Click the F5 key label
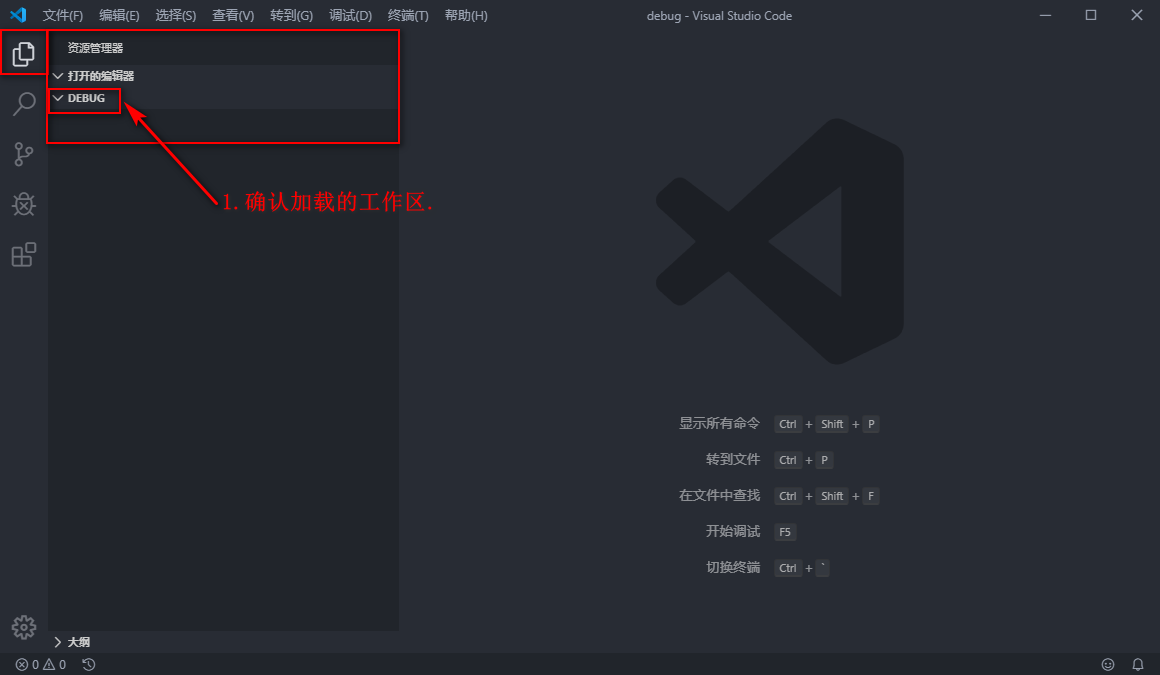 [785, 531]
